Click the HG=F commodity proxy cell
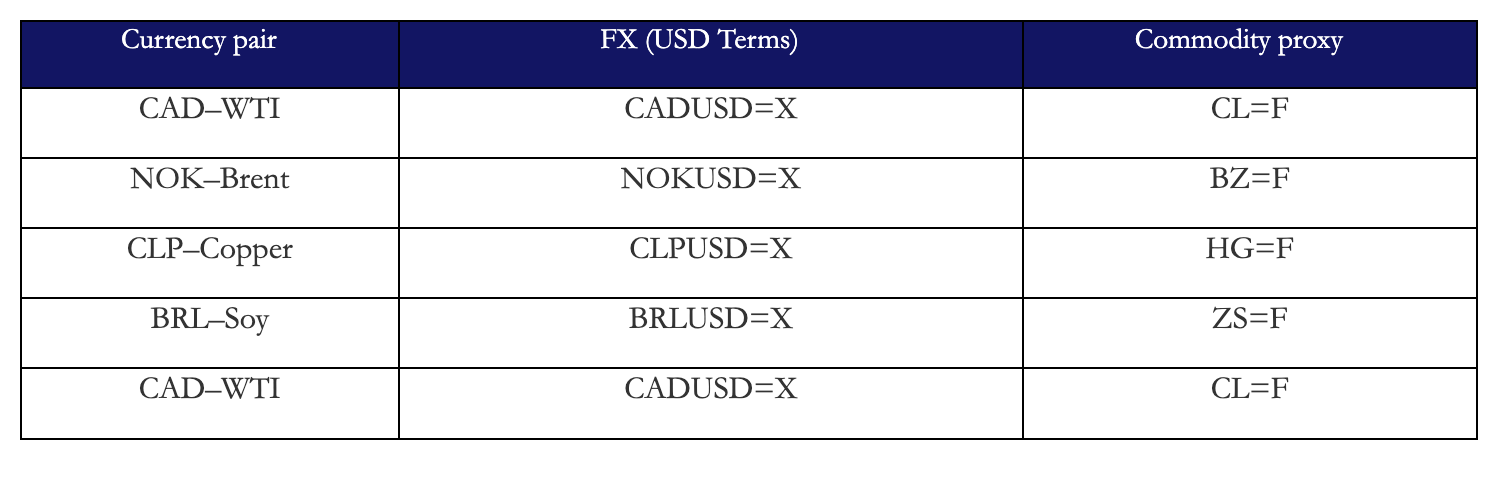1504x482 pixels. (1248, 249)
